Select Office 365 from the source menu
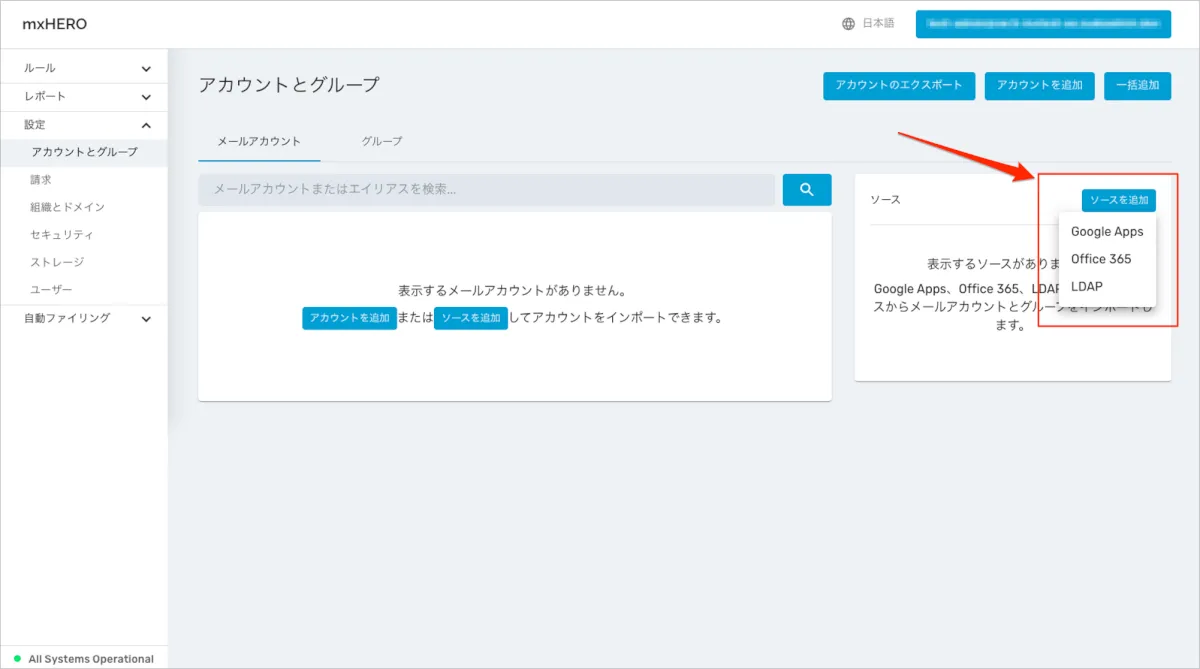1200x669 pixels. coord(1101,259)
